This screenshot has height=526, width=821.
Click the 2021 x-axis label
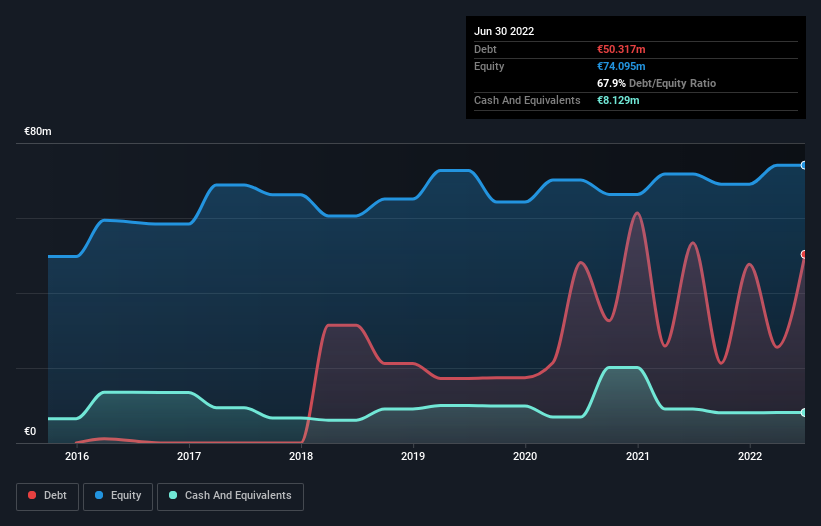[x=638, y=456]
